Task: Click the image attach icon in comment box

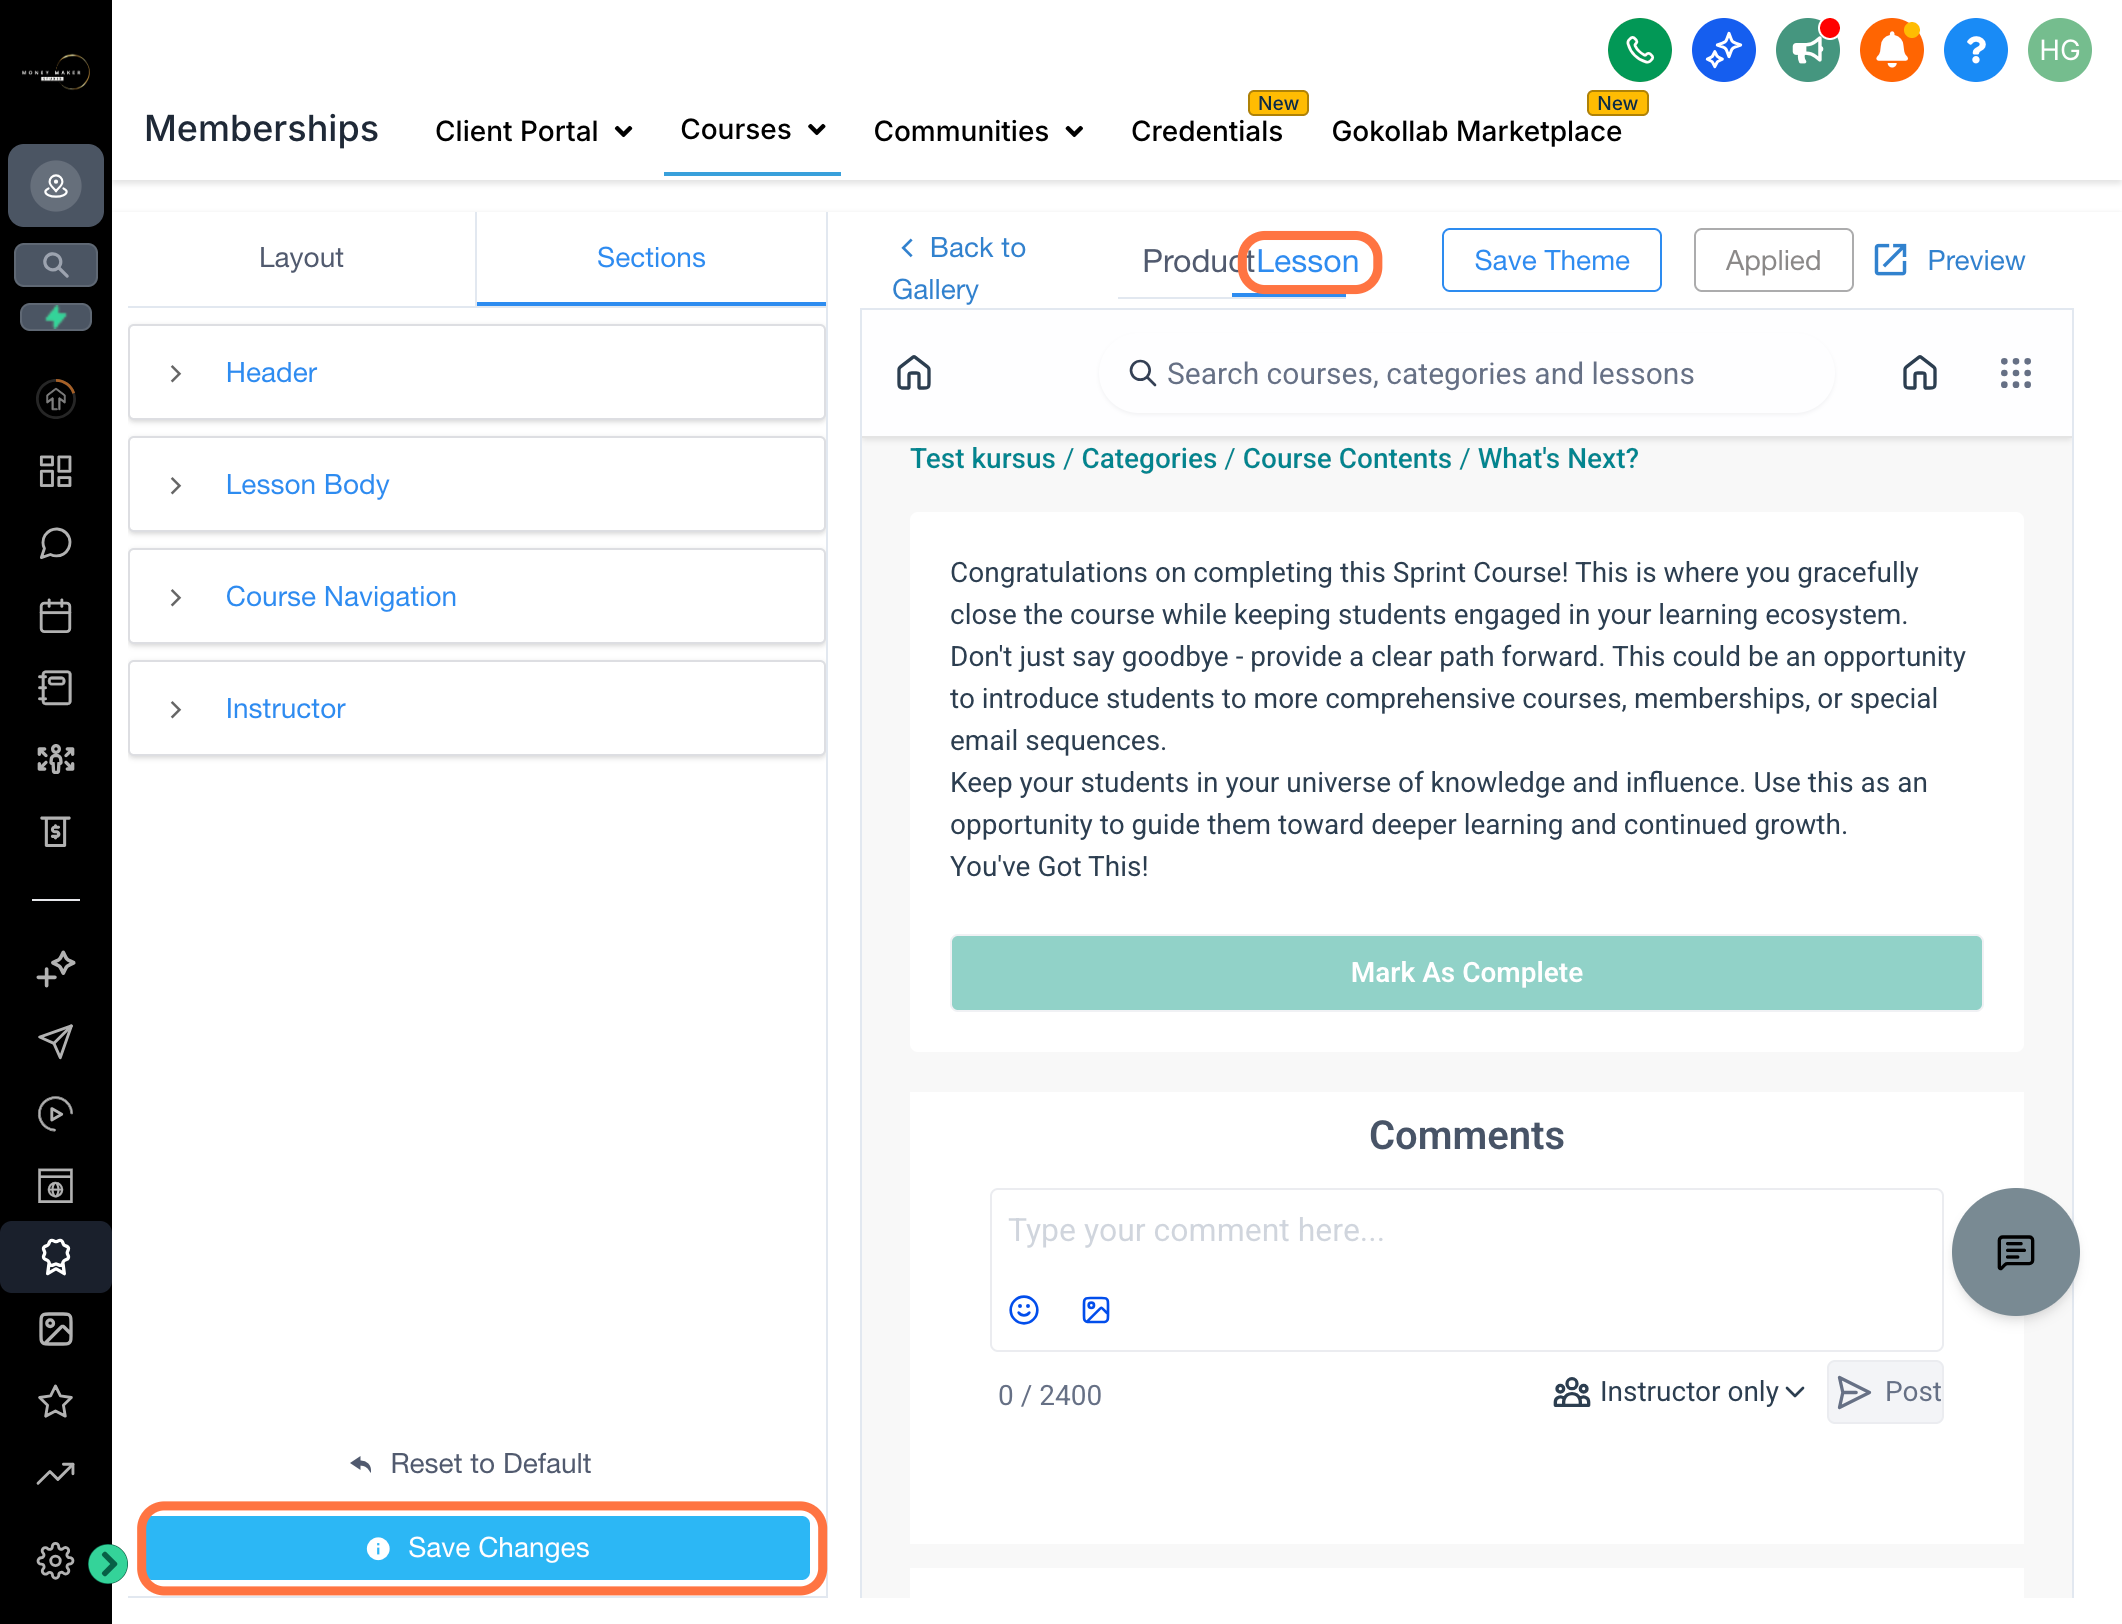Action: [x=1096, y=1310]
